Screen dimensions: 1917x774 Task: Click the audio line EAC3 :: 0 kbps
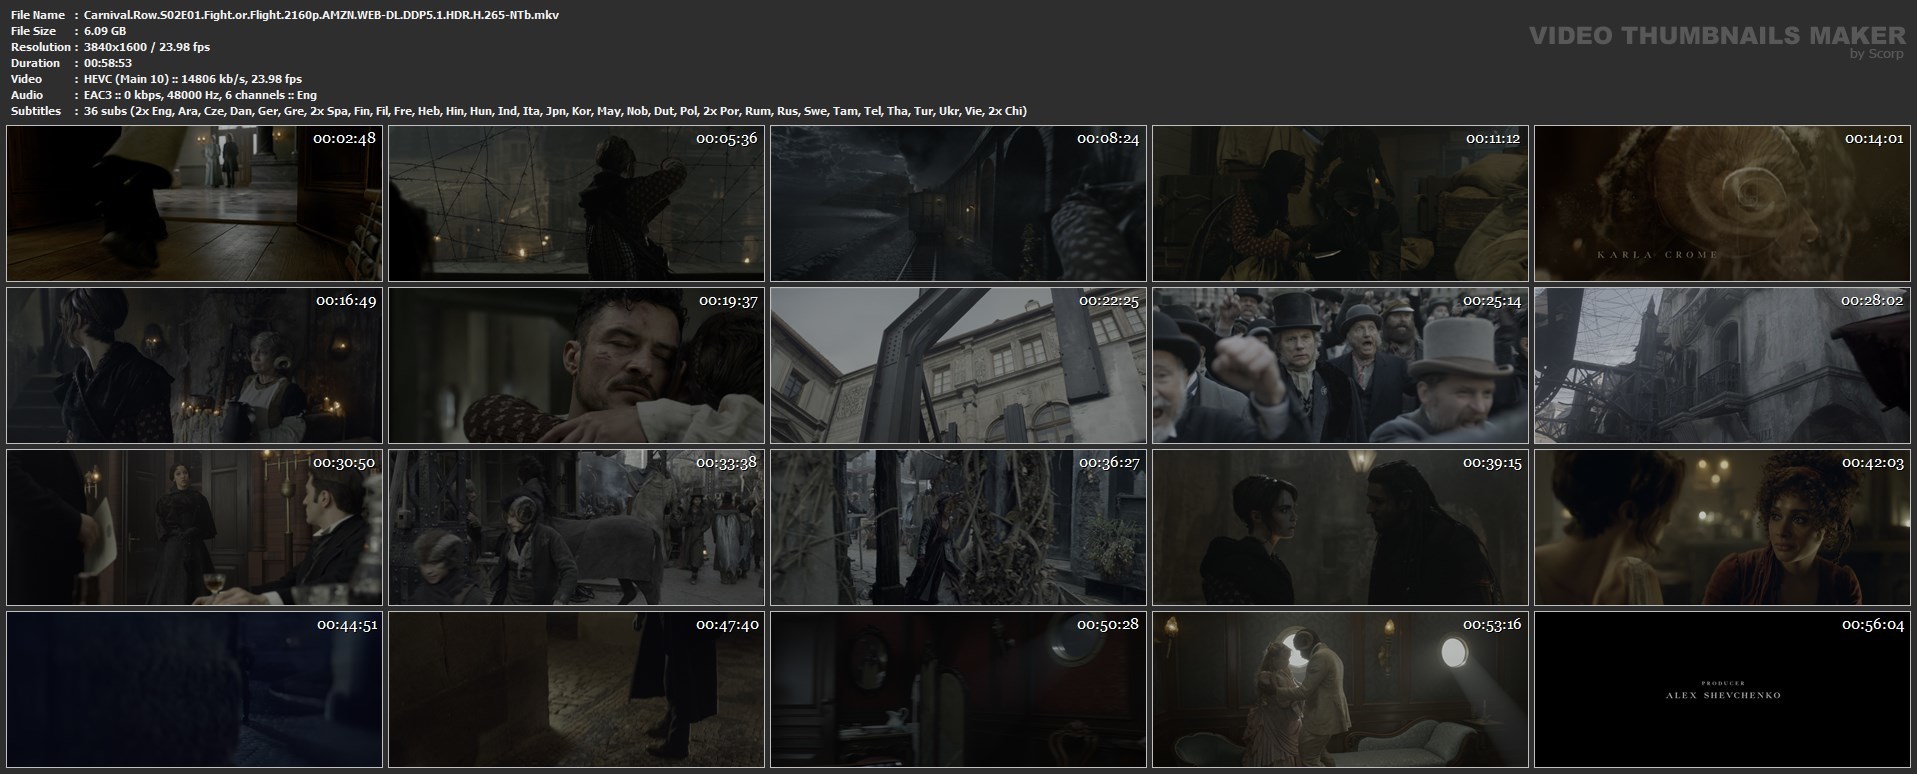click(200, 95)
